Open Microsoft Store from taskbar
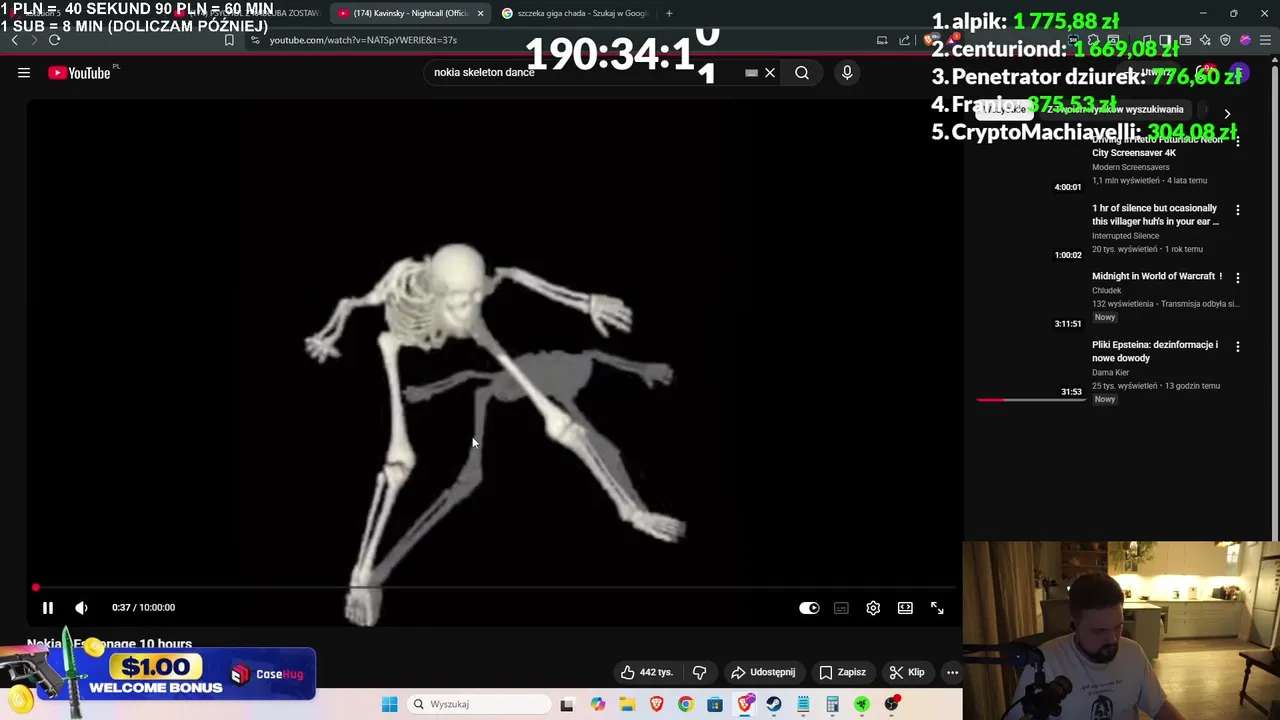Image resolution: width=1280 pixels, height=720 pixels. click(714, 704)
